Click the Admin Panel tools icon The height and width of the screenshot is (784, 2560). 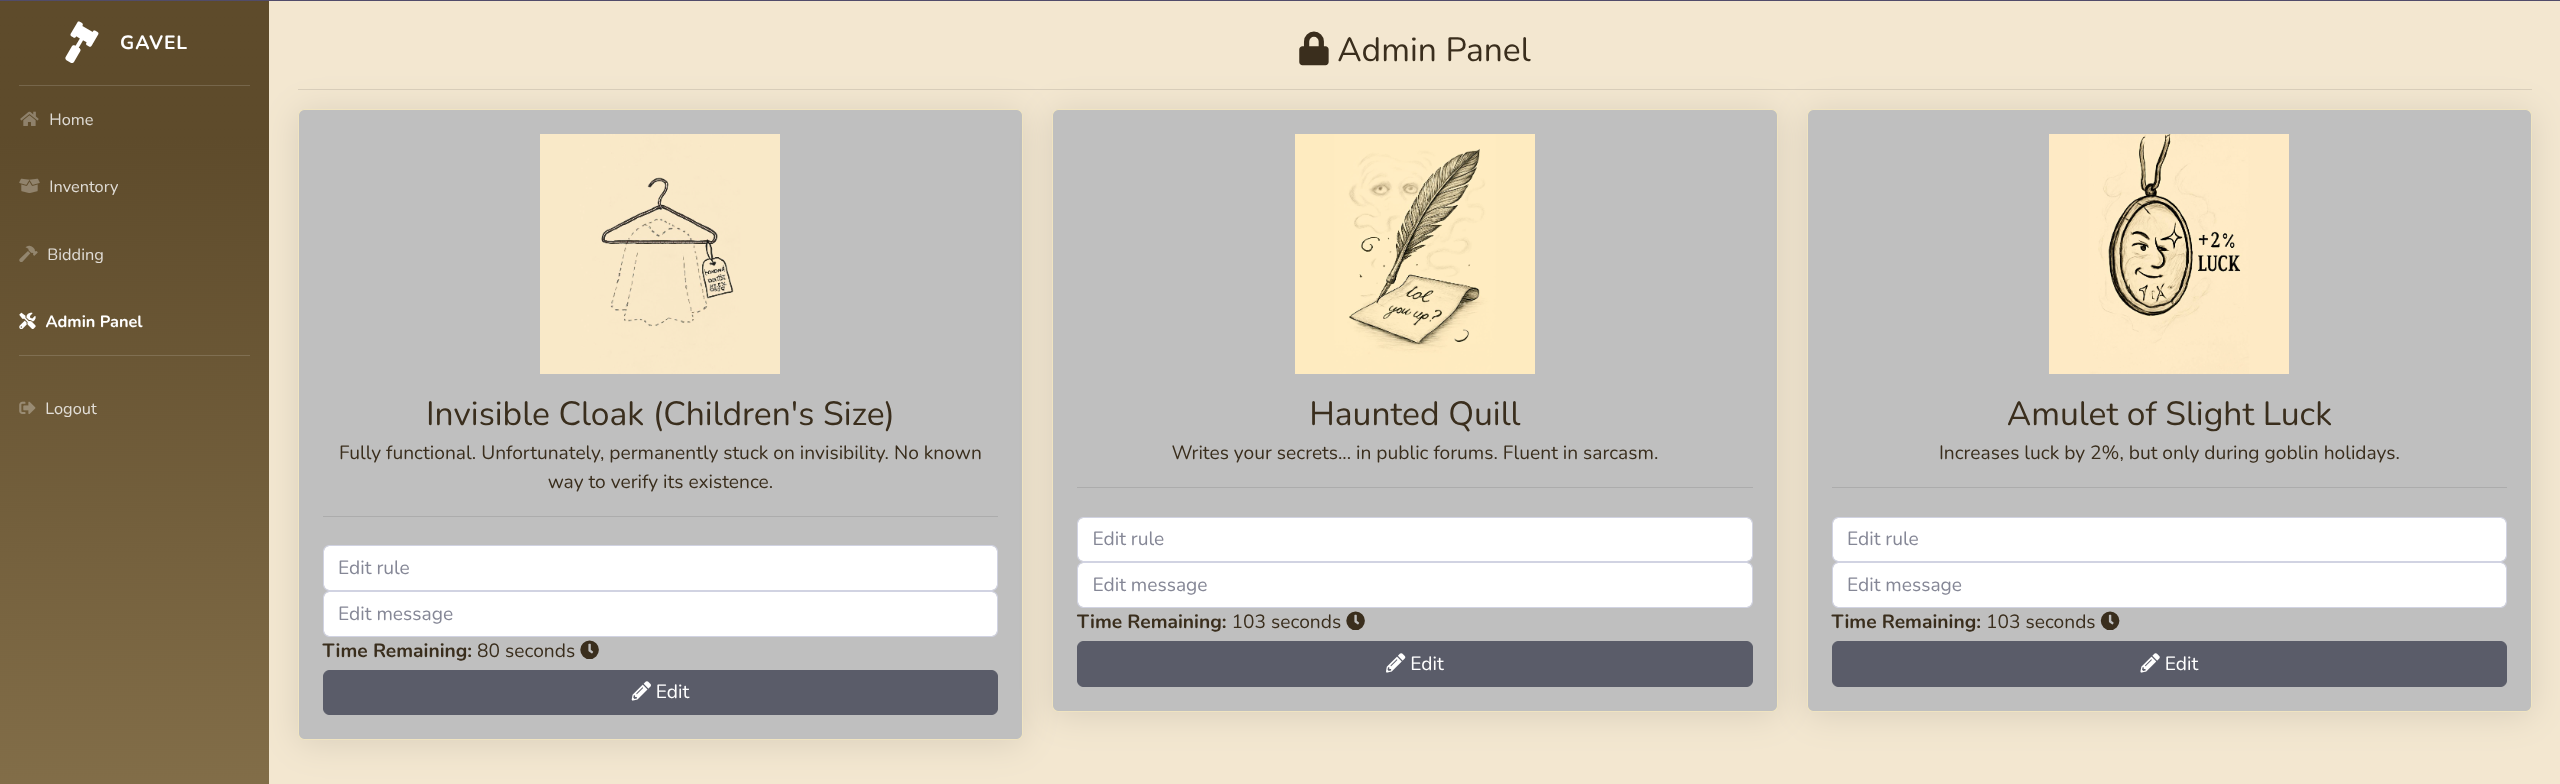click(x=27, y=321)
